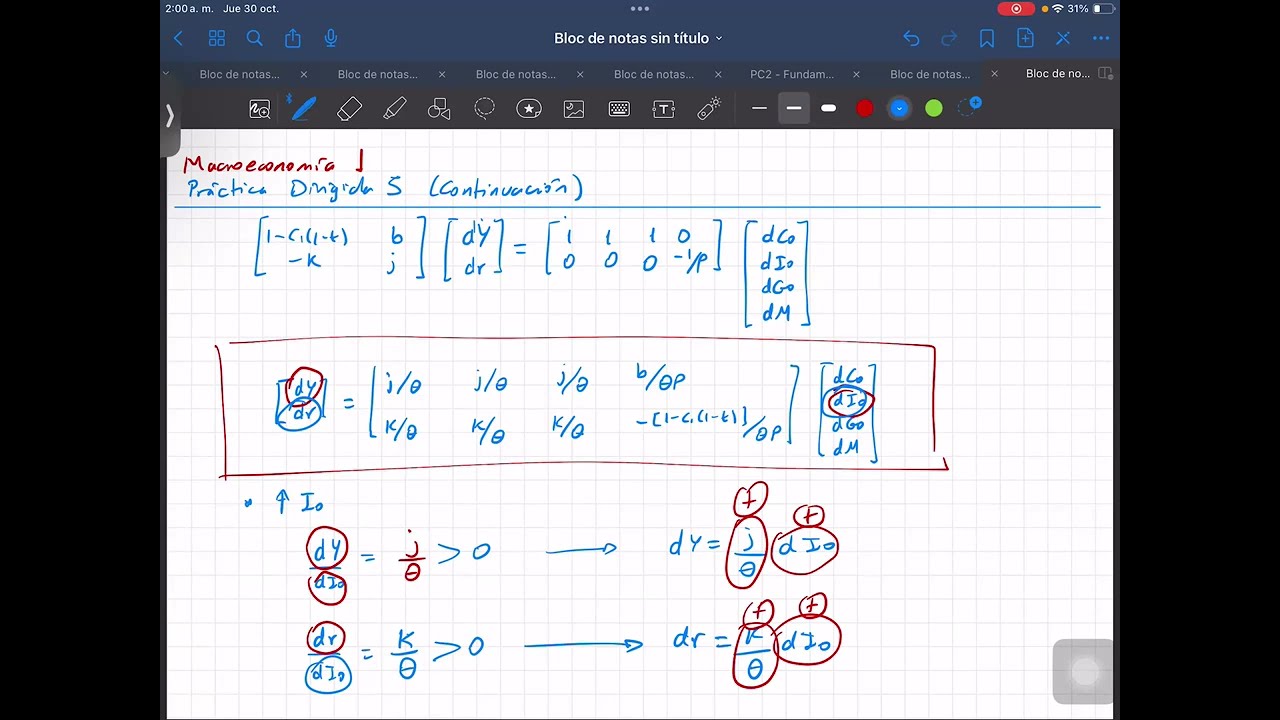Open split view icon on active tab
The width and height of the screenshot is (1280, 720).
(x=1105, y=74)
